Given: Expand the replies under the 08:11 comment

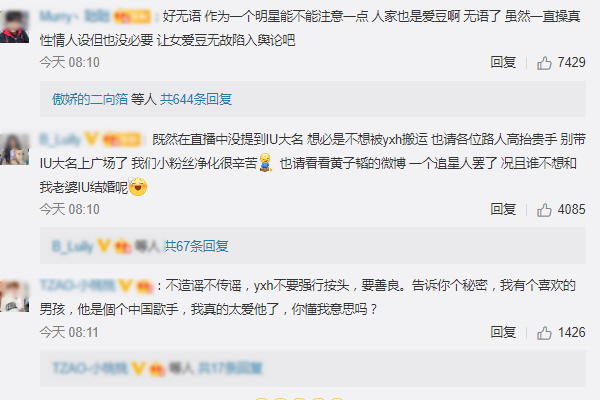Looking at the screenshot, I should [230, 368].
